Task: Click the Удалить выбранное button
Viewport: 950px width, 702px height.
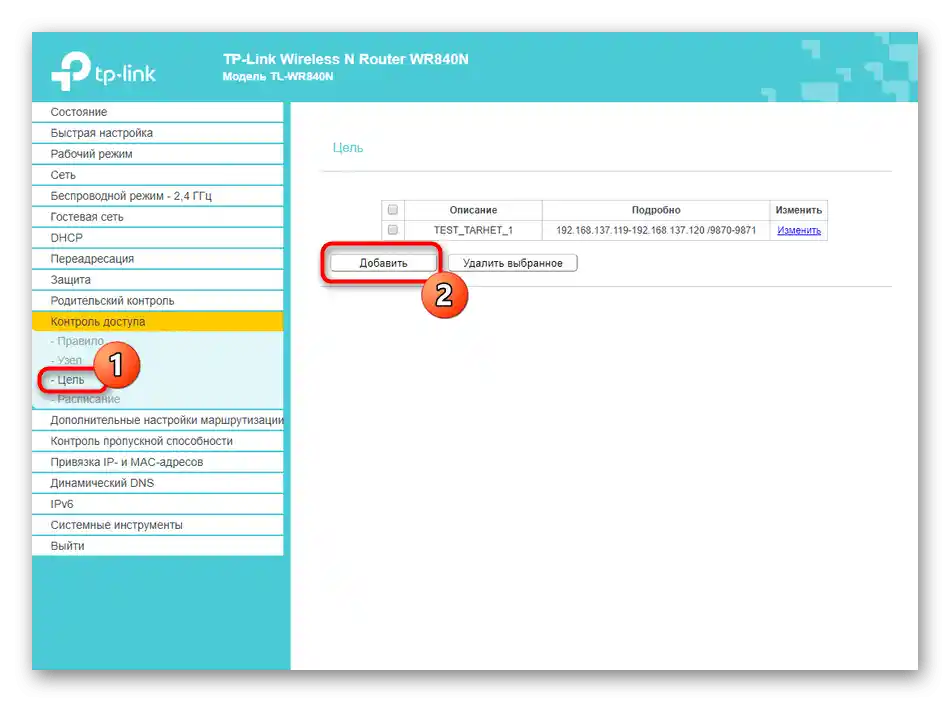Action: click(513, 263)
